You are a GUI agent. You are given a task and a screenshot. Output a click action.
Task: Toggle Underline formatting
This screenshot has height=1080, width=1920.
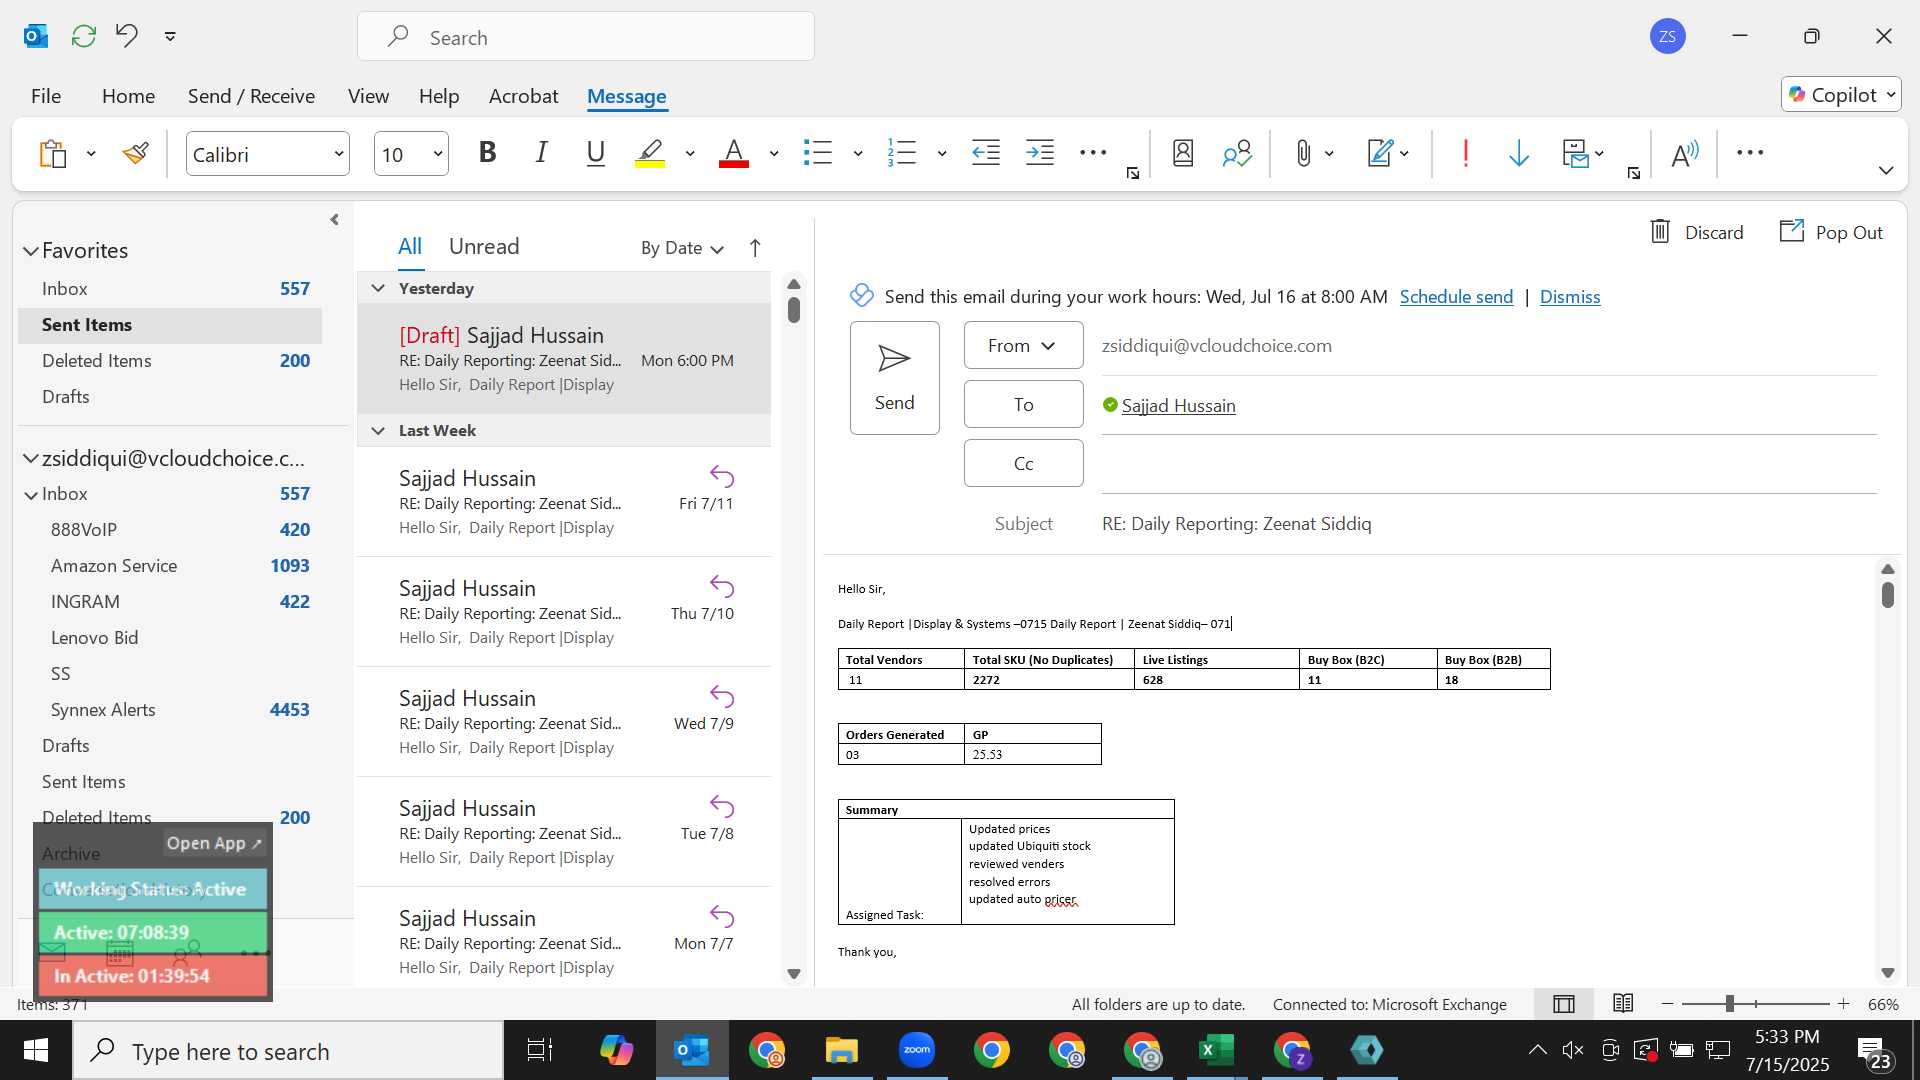[596, 153]
